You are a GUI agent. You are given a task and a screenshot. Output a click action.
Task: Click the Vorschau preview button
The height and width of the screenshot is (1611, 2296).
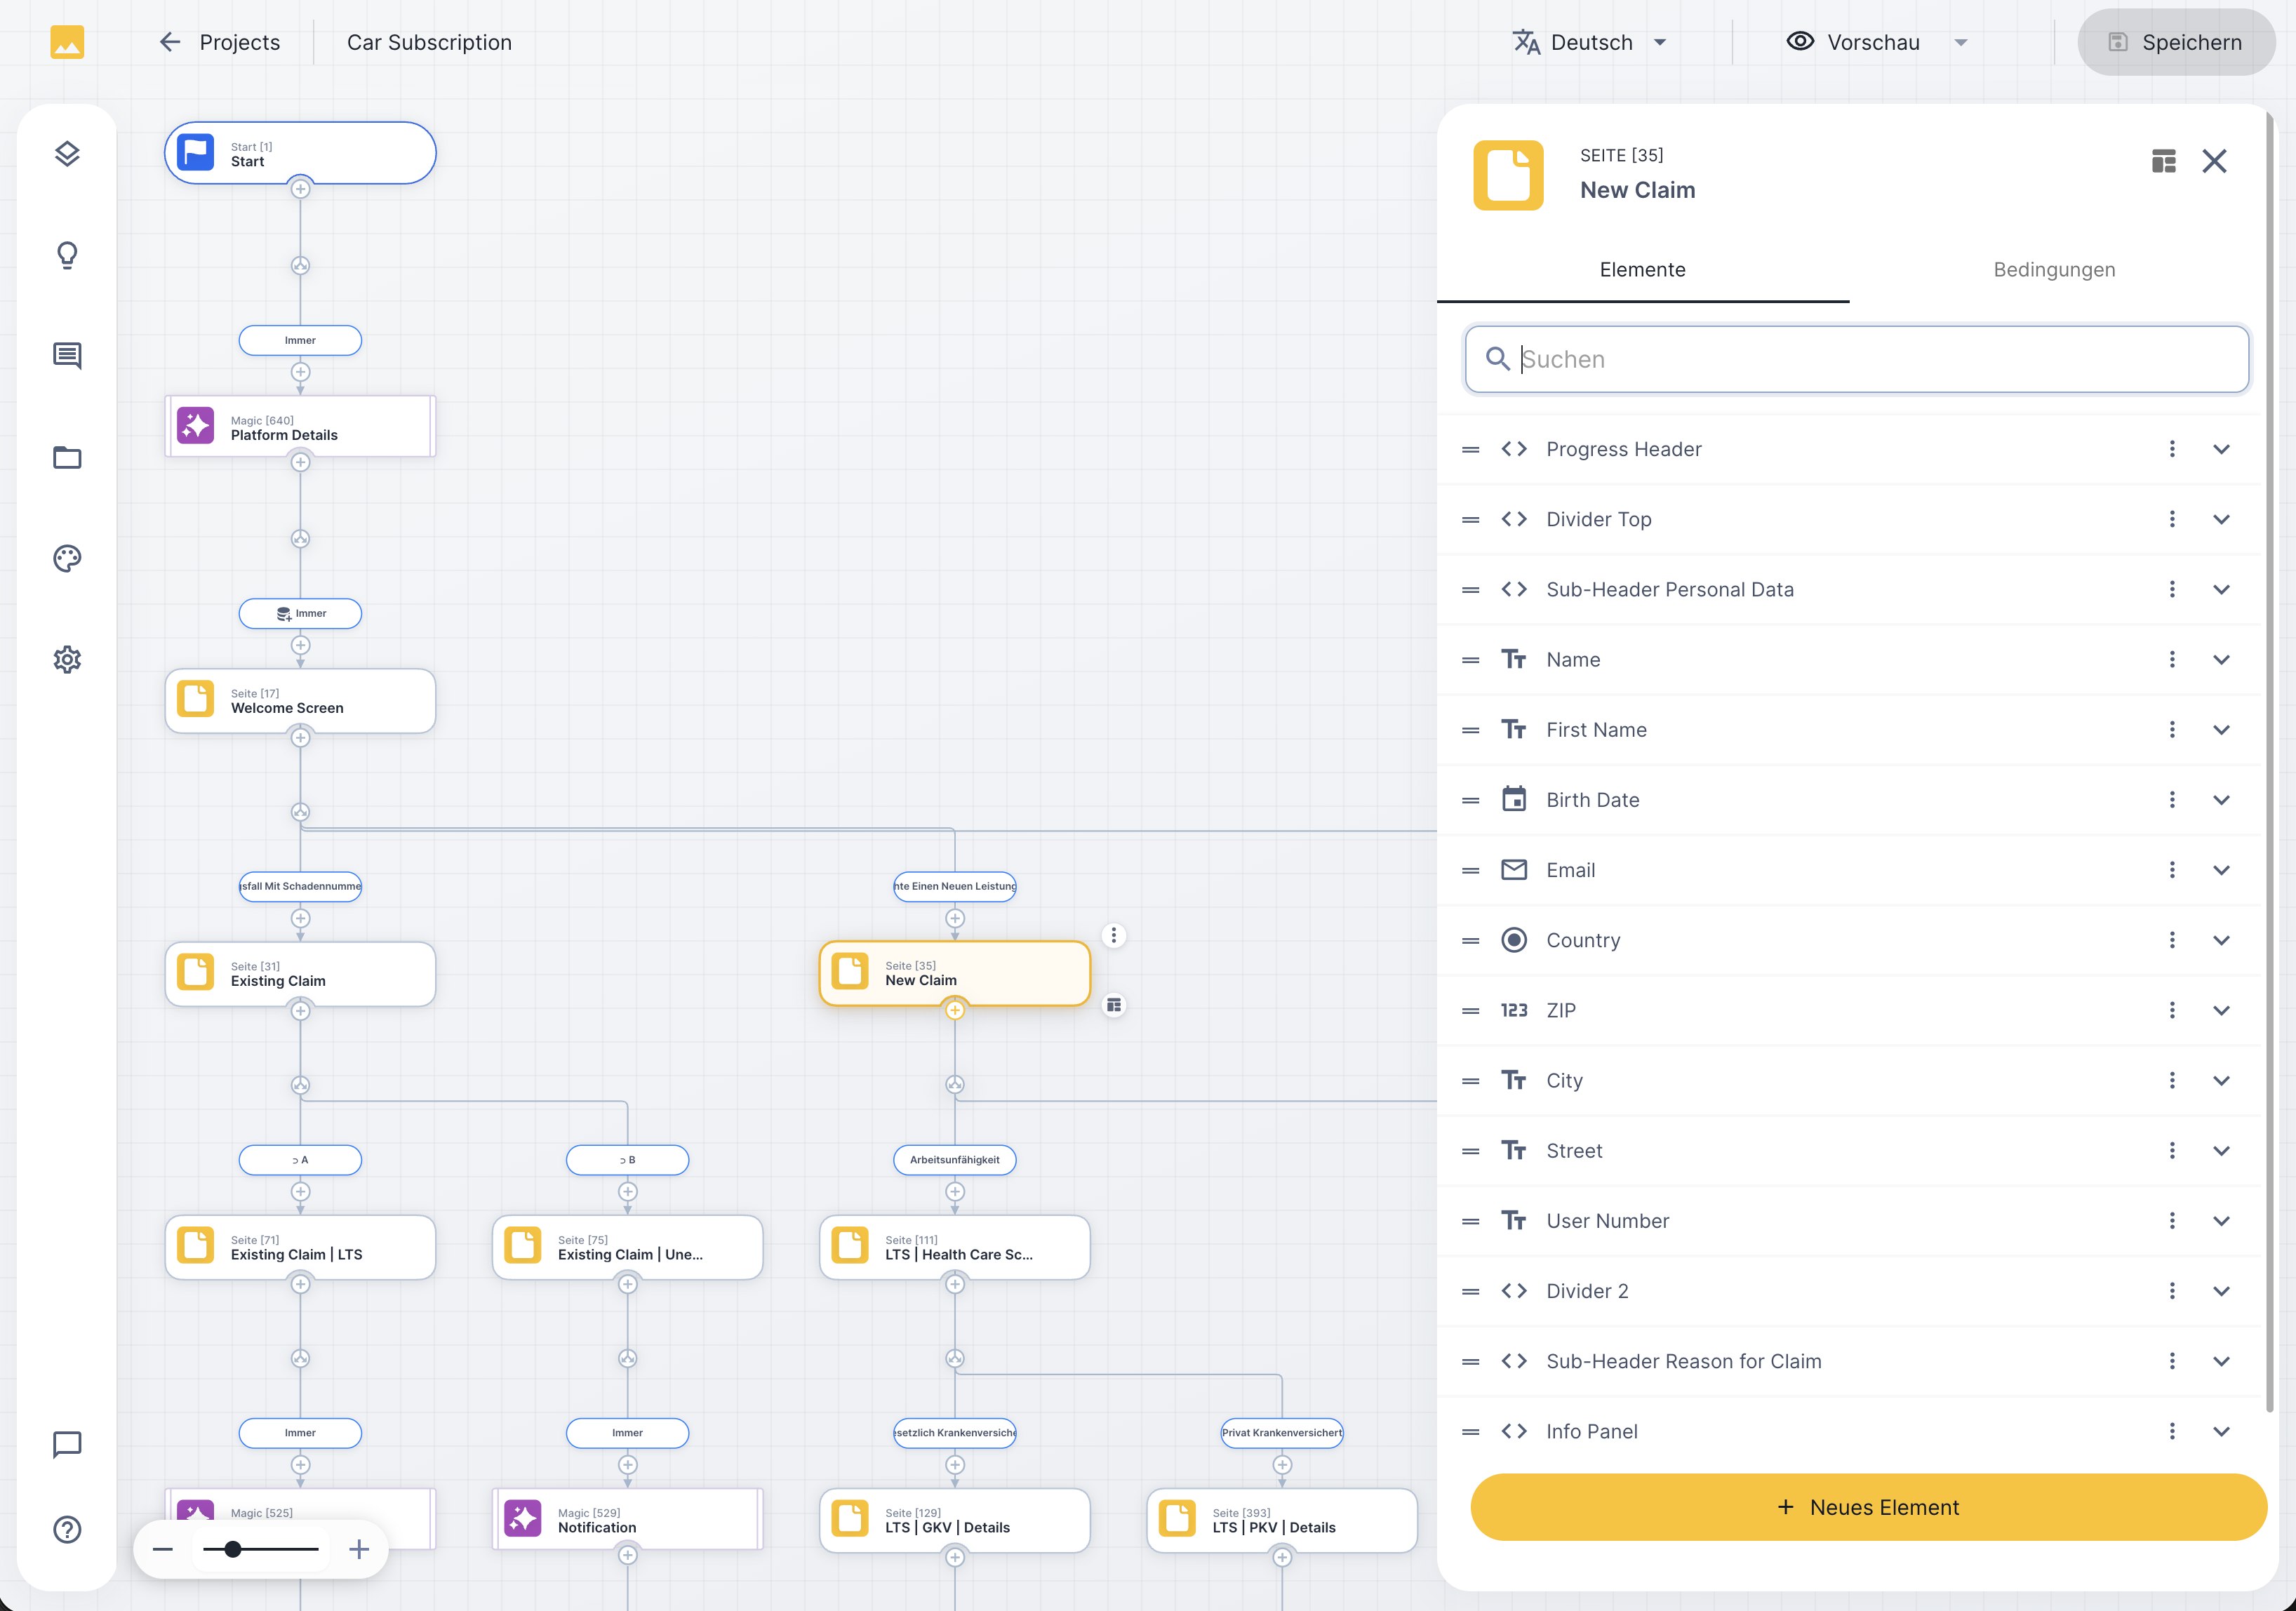1853,42
